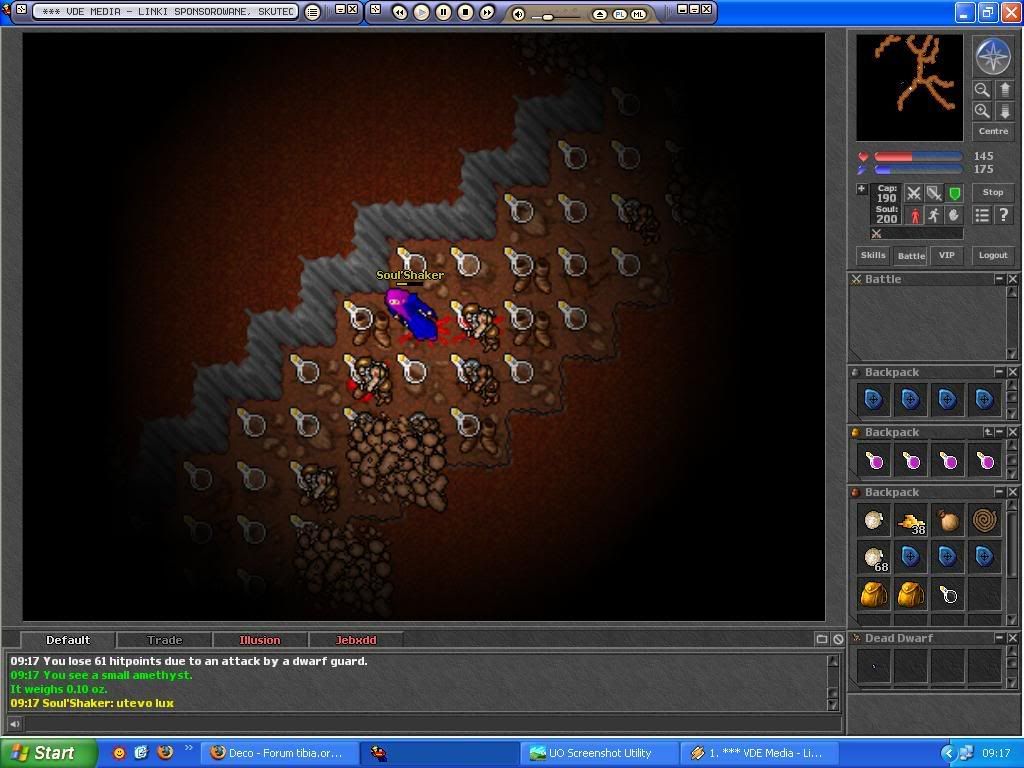Click Winamp play button
This screenshot has height=768, width=1024.
(421, 12)
